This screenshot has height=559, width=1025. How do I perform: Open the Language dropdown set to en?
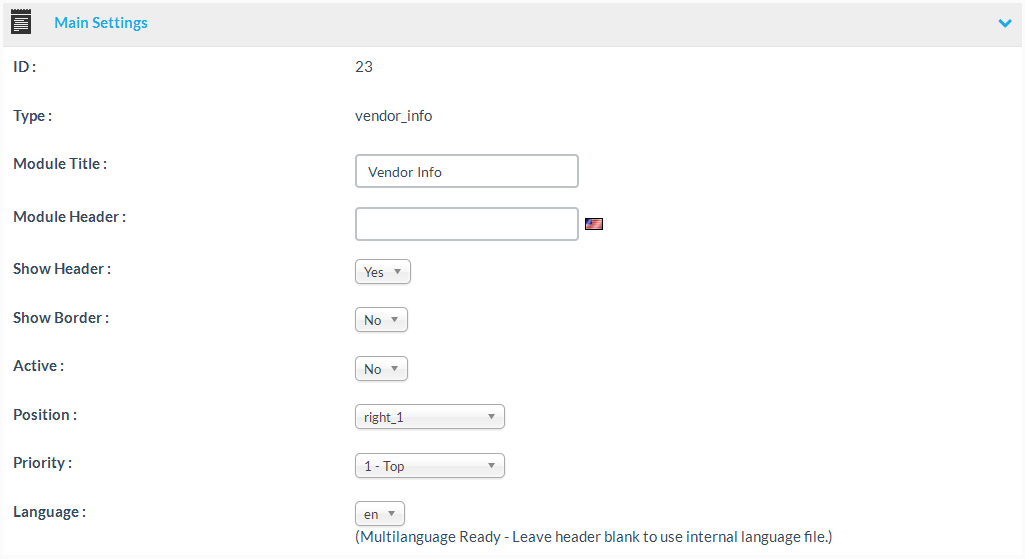tap(379, 514)
